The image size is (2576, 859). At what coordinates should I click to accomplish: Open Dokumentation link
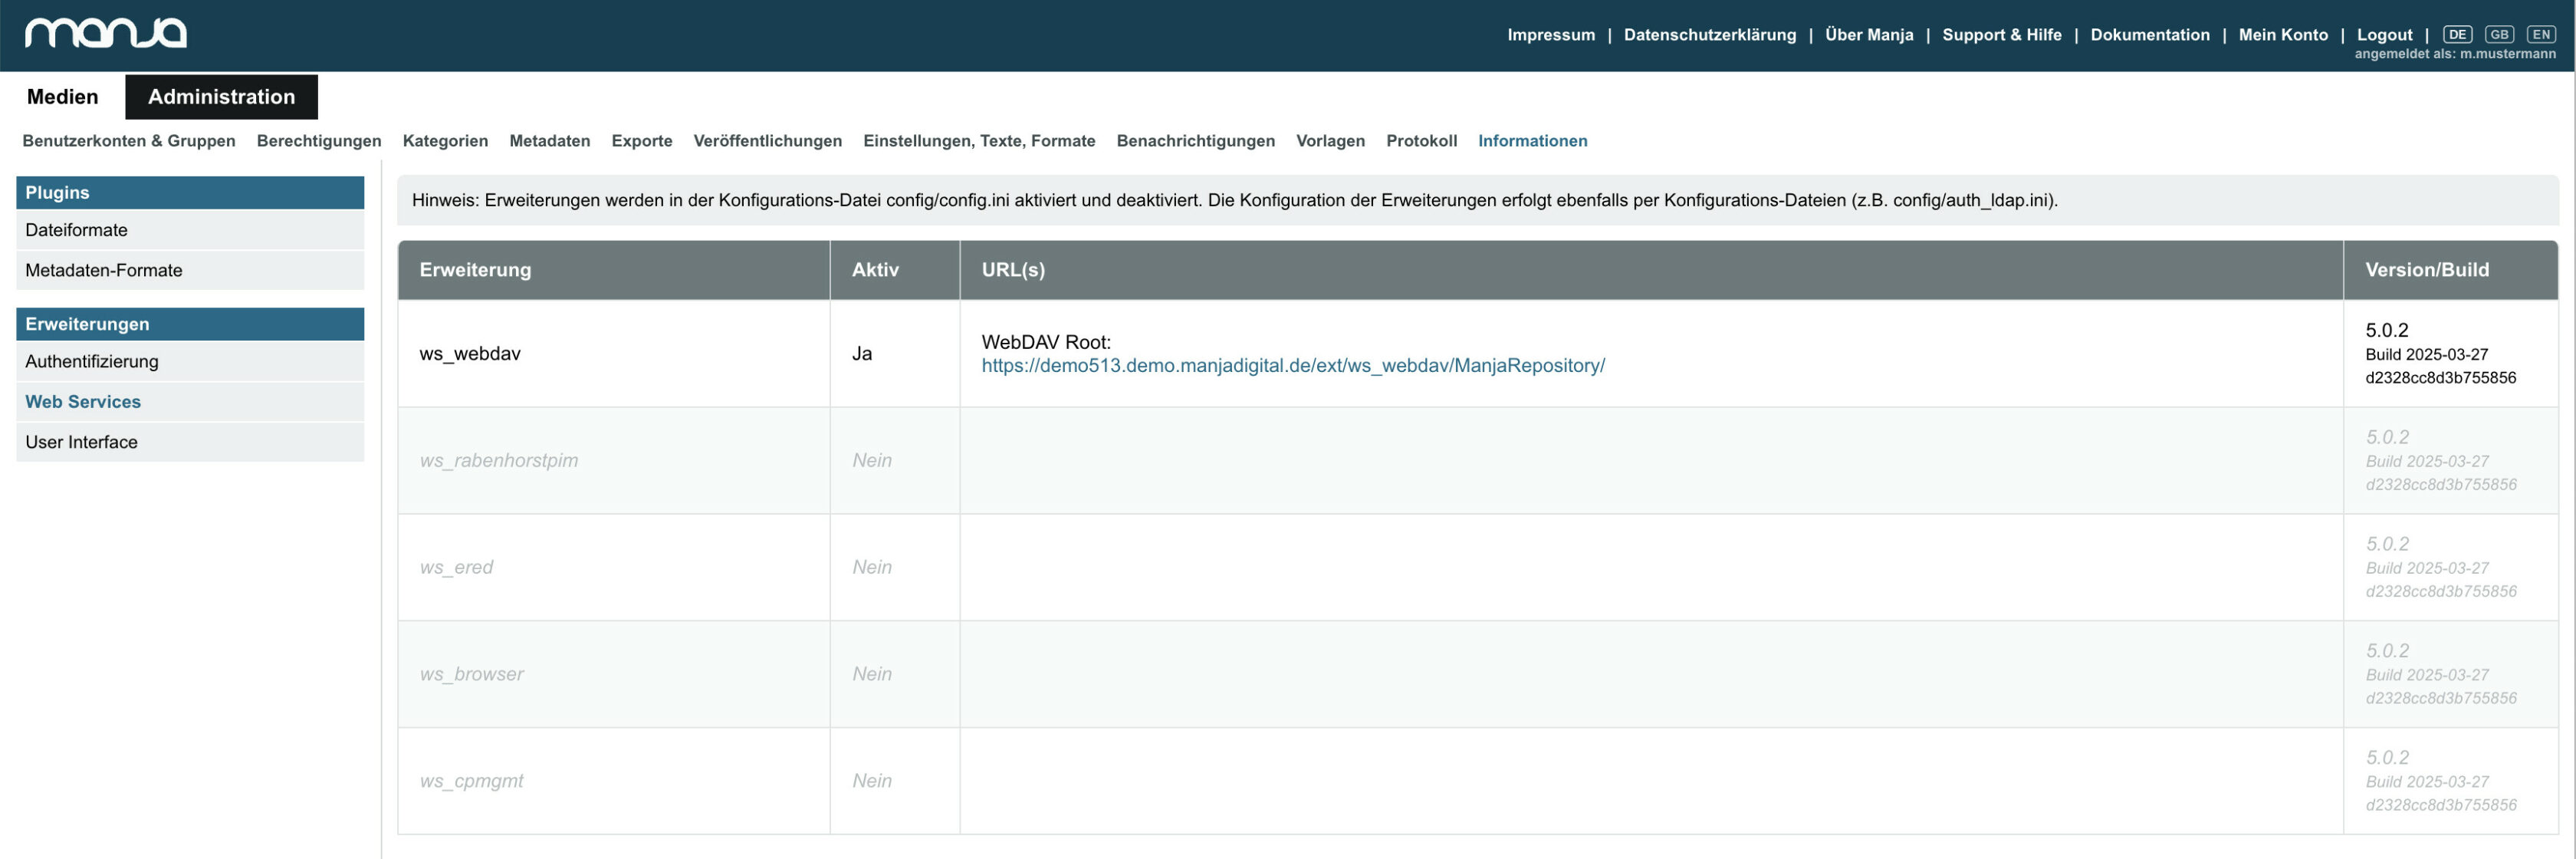(x=2150, y=35)
